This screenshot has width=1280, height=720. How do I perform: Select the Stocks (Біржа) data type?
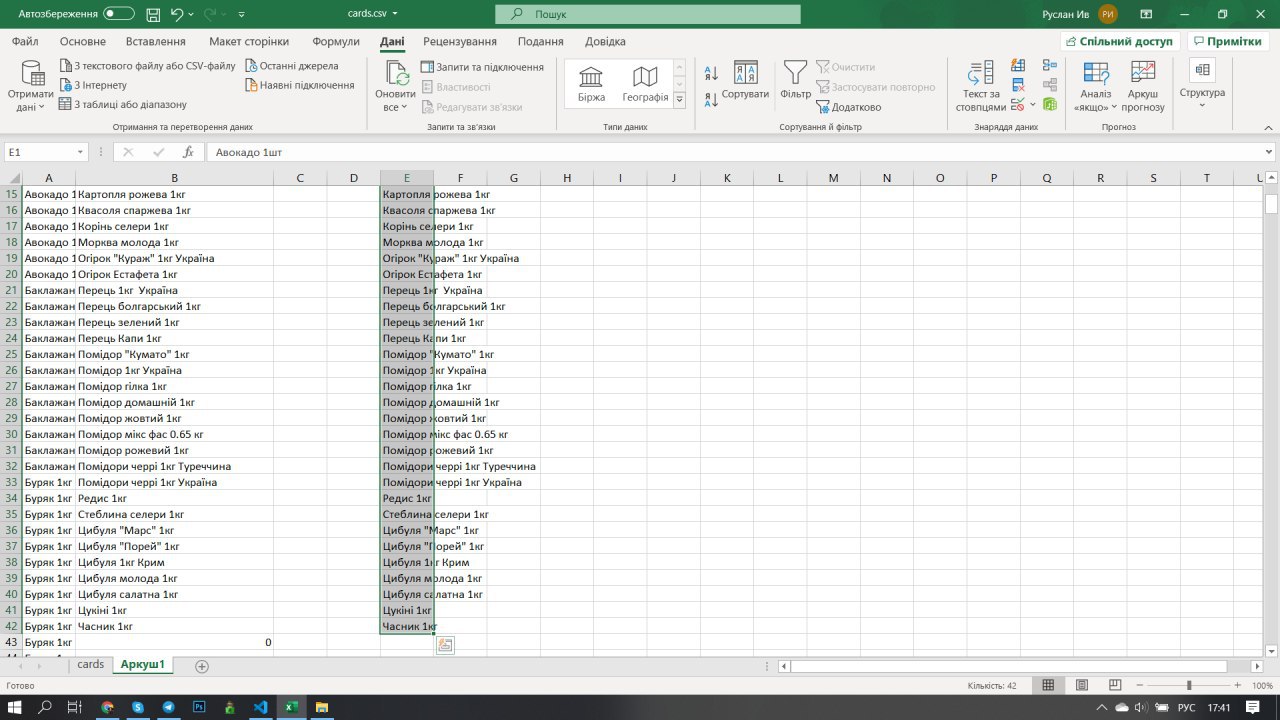click(591, 83)
